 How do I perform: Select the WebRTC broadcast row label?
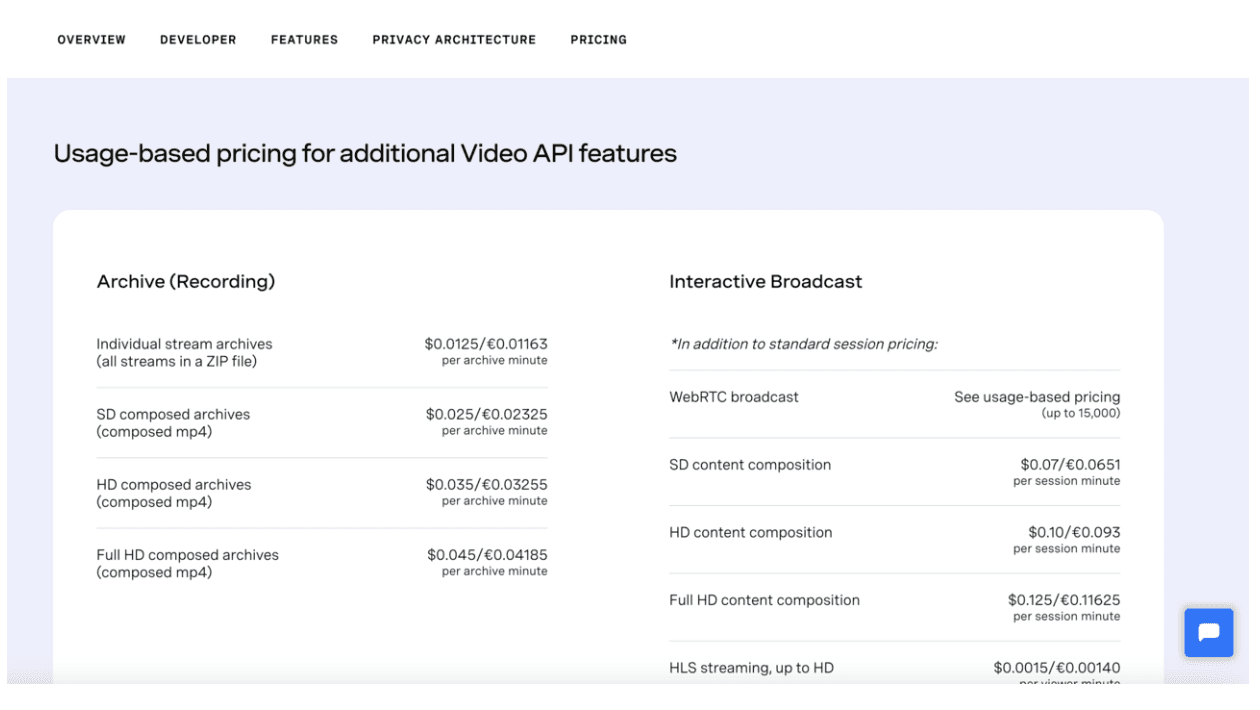[x=733, y=397]
